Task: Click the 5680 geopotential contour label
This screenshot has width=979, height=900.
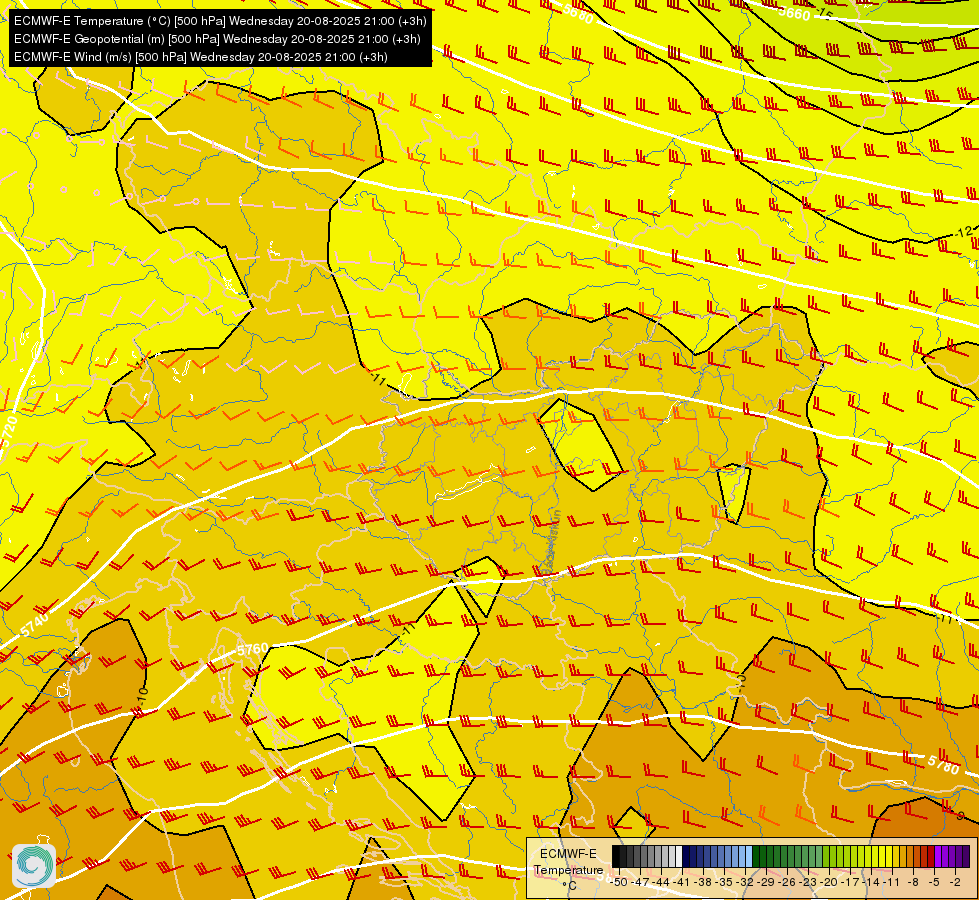Action: pyautogui.click(x=578, y=13)
